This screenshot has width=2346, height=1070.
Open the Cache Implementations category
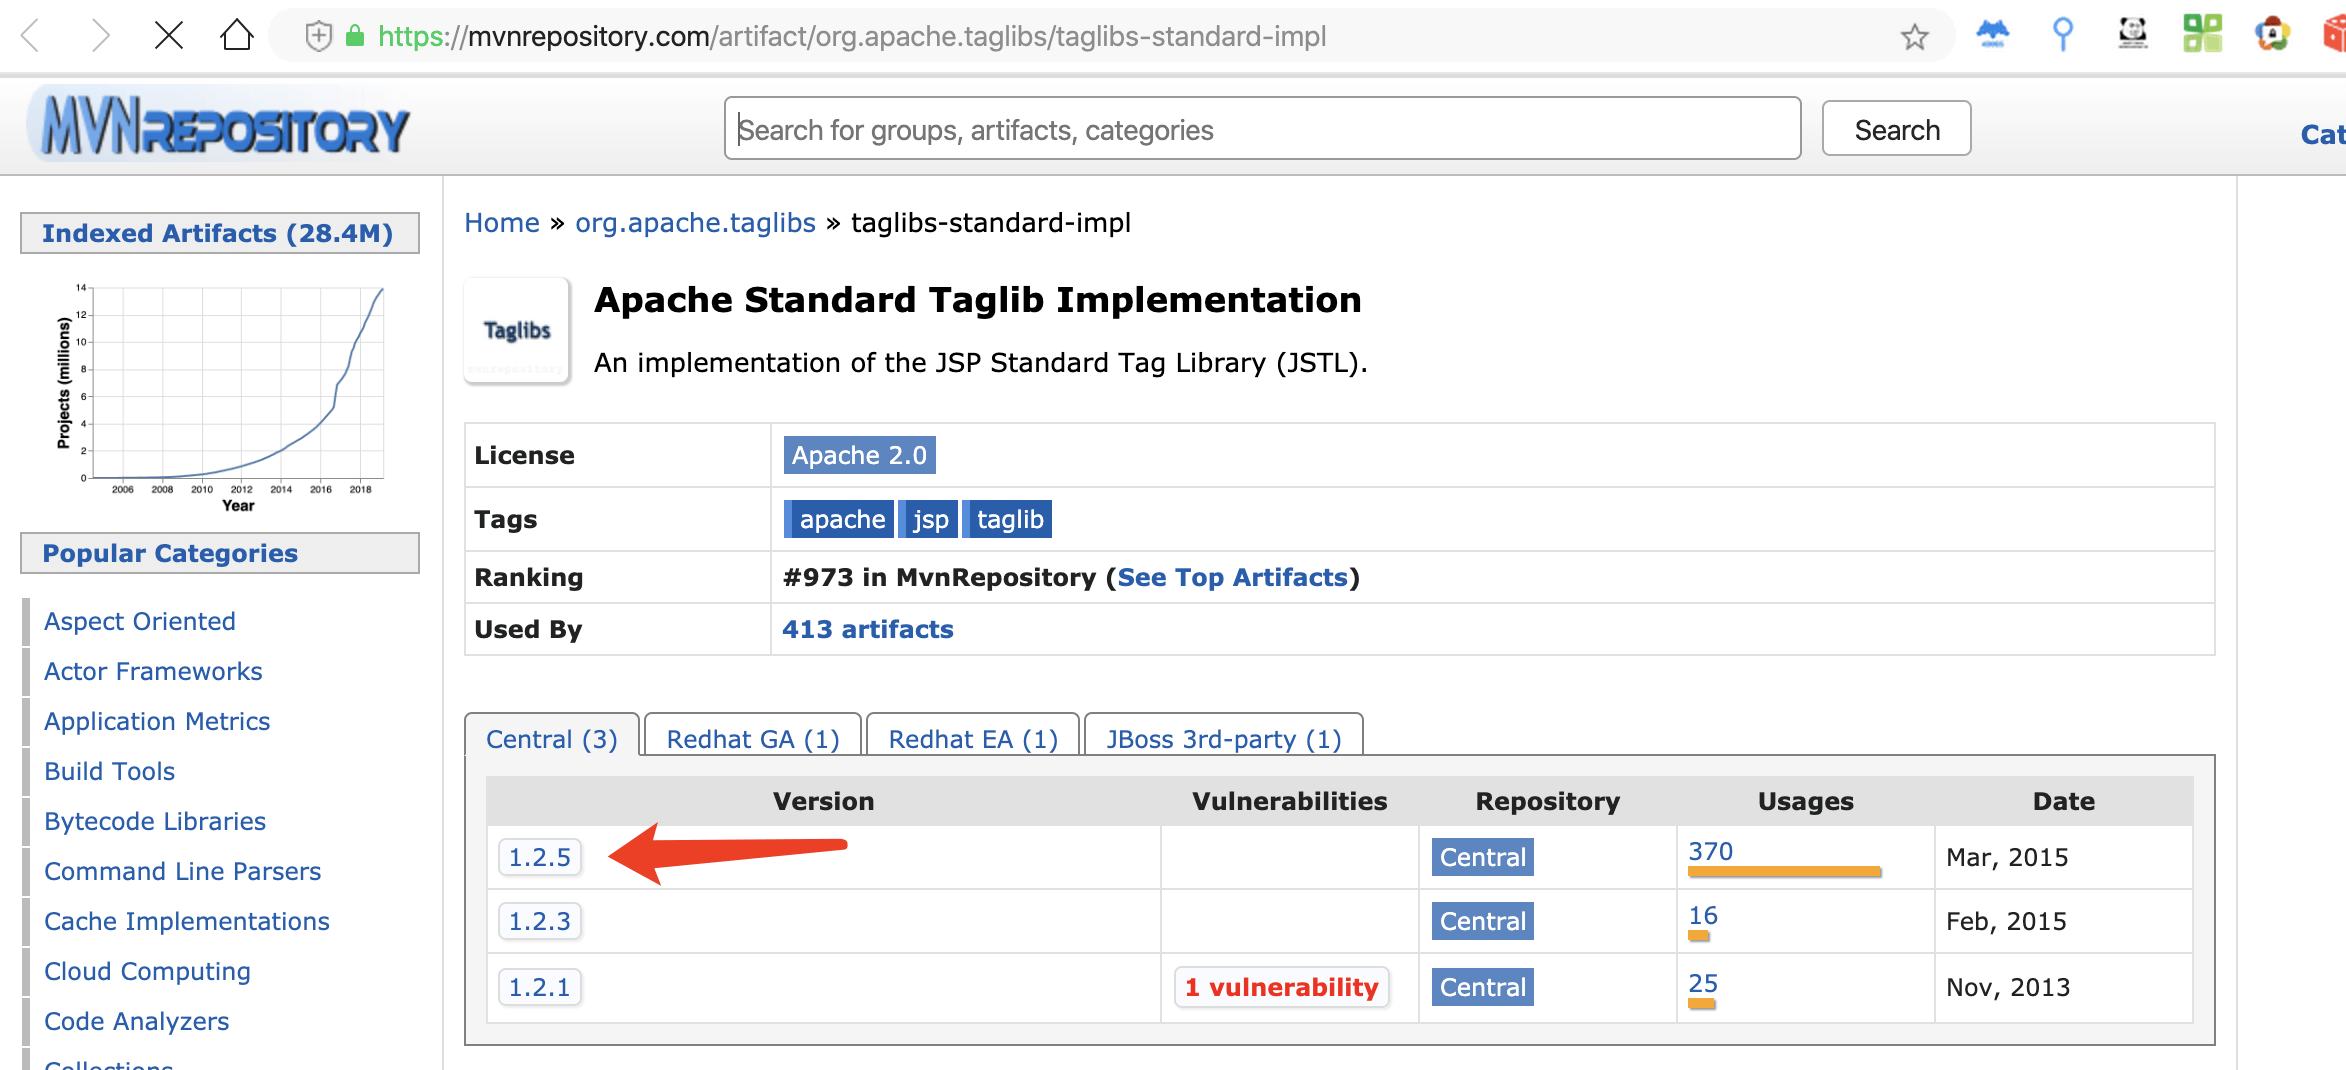point(186,921)
